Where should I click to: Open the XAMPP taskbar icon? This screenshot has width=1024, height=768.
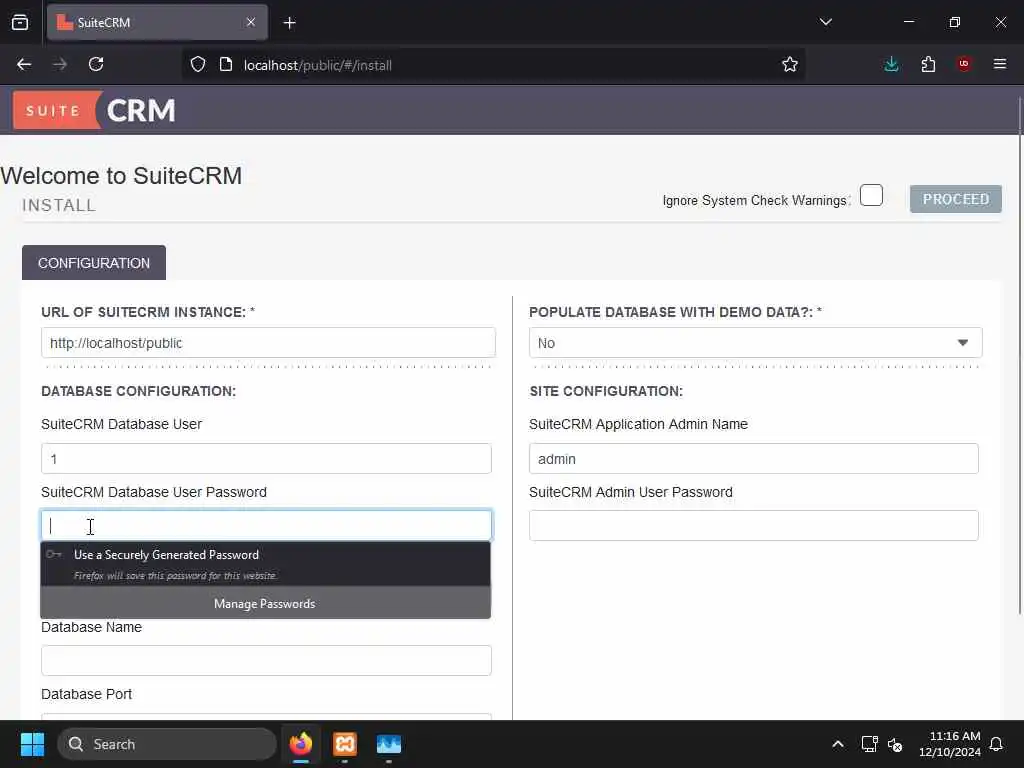345,744
